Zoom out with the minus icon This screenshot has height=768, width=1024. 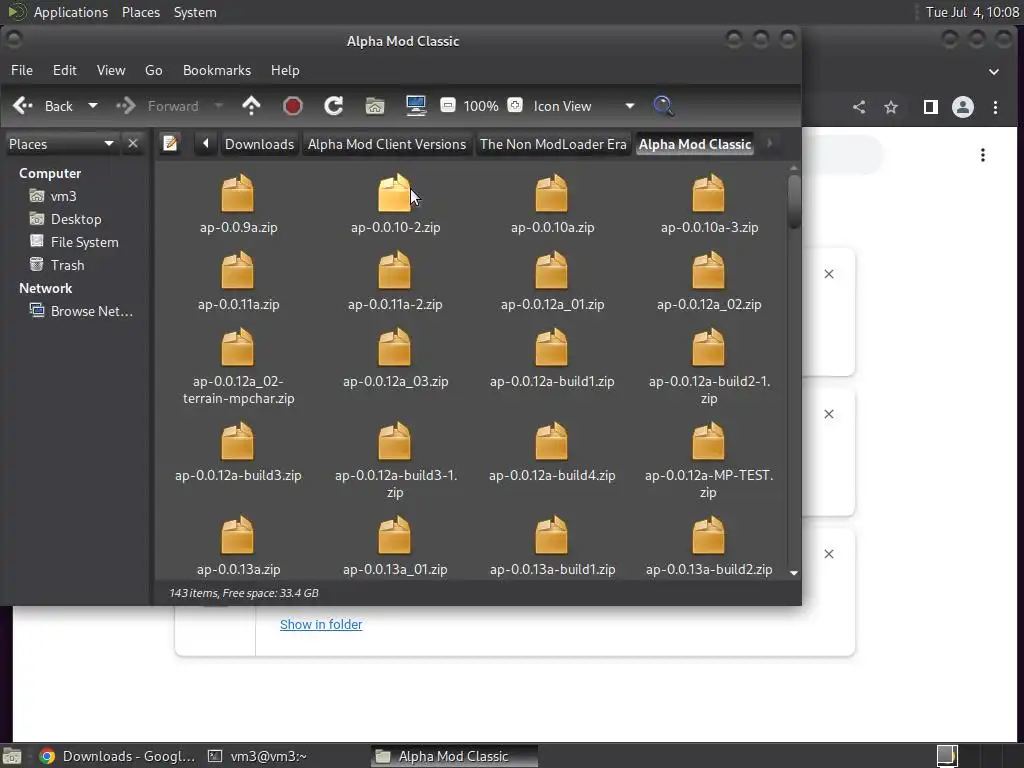click(448, 105)
